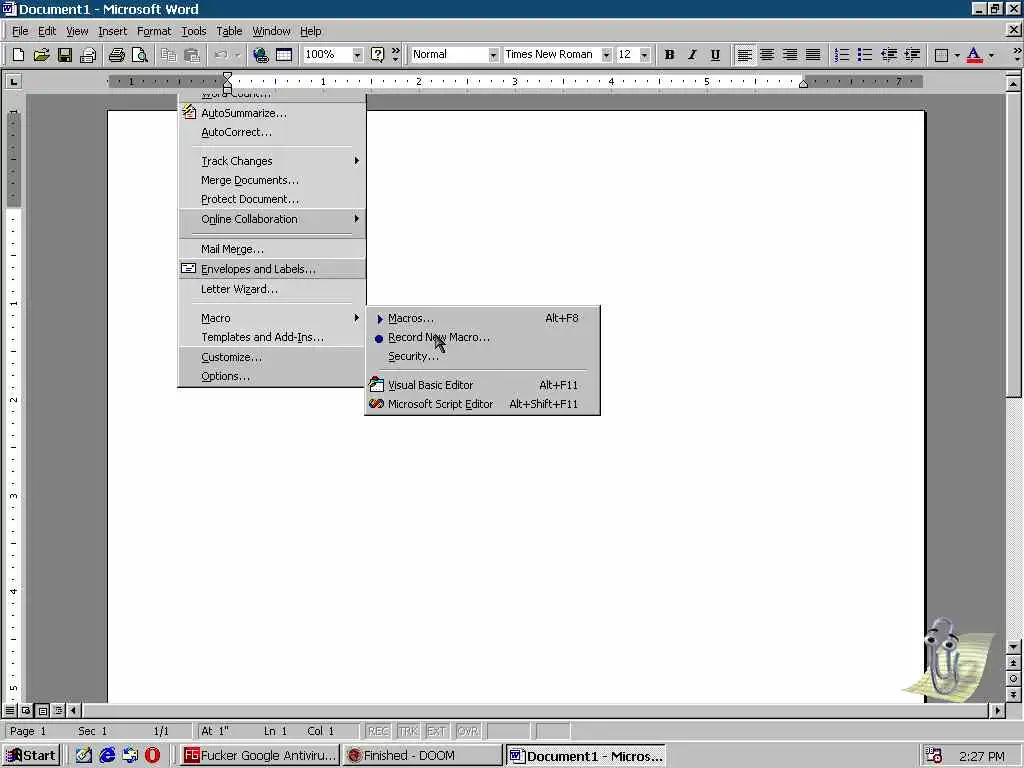
Task: Open an existing file via folder icon
Action: [41, 55]
